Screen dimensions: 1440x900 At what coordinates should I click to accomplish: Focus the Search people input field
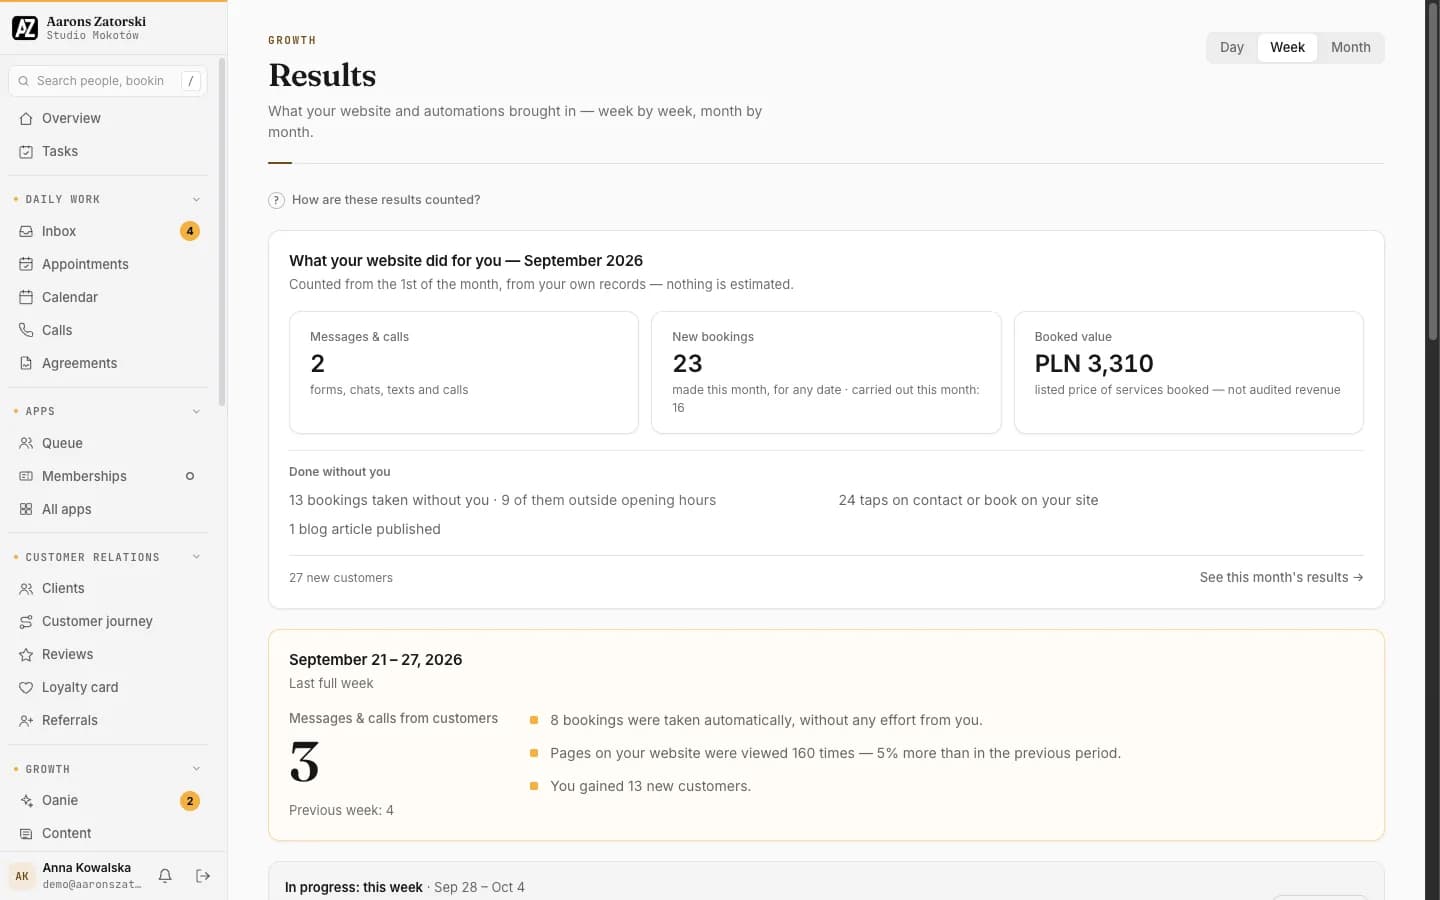click(x=108, y=81)
